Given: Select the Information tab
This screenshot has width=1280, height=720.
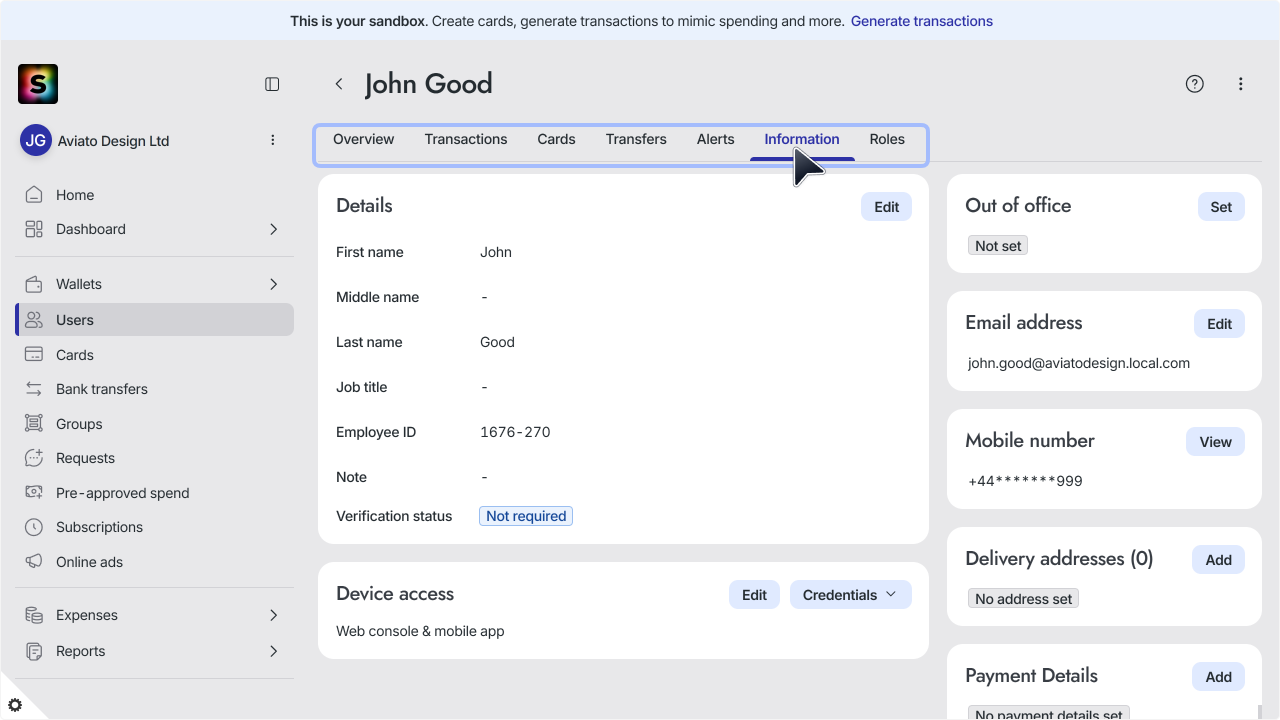Looking at the screenshot, I should pyautogui.click(x=802, y=139).
